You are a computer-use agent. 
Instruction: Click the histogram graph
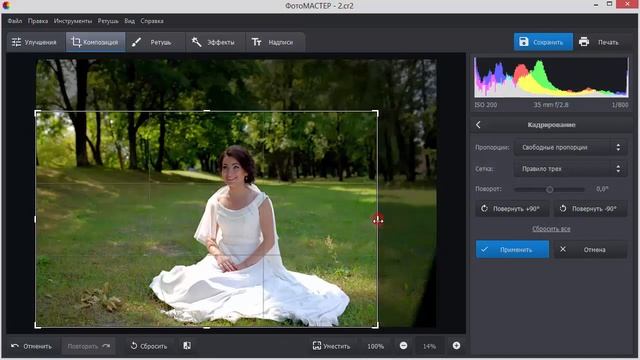tap(551, 77)
